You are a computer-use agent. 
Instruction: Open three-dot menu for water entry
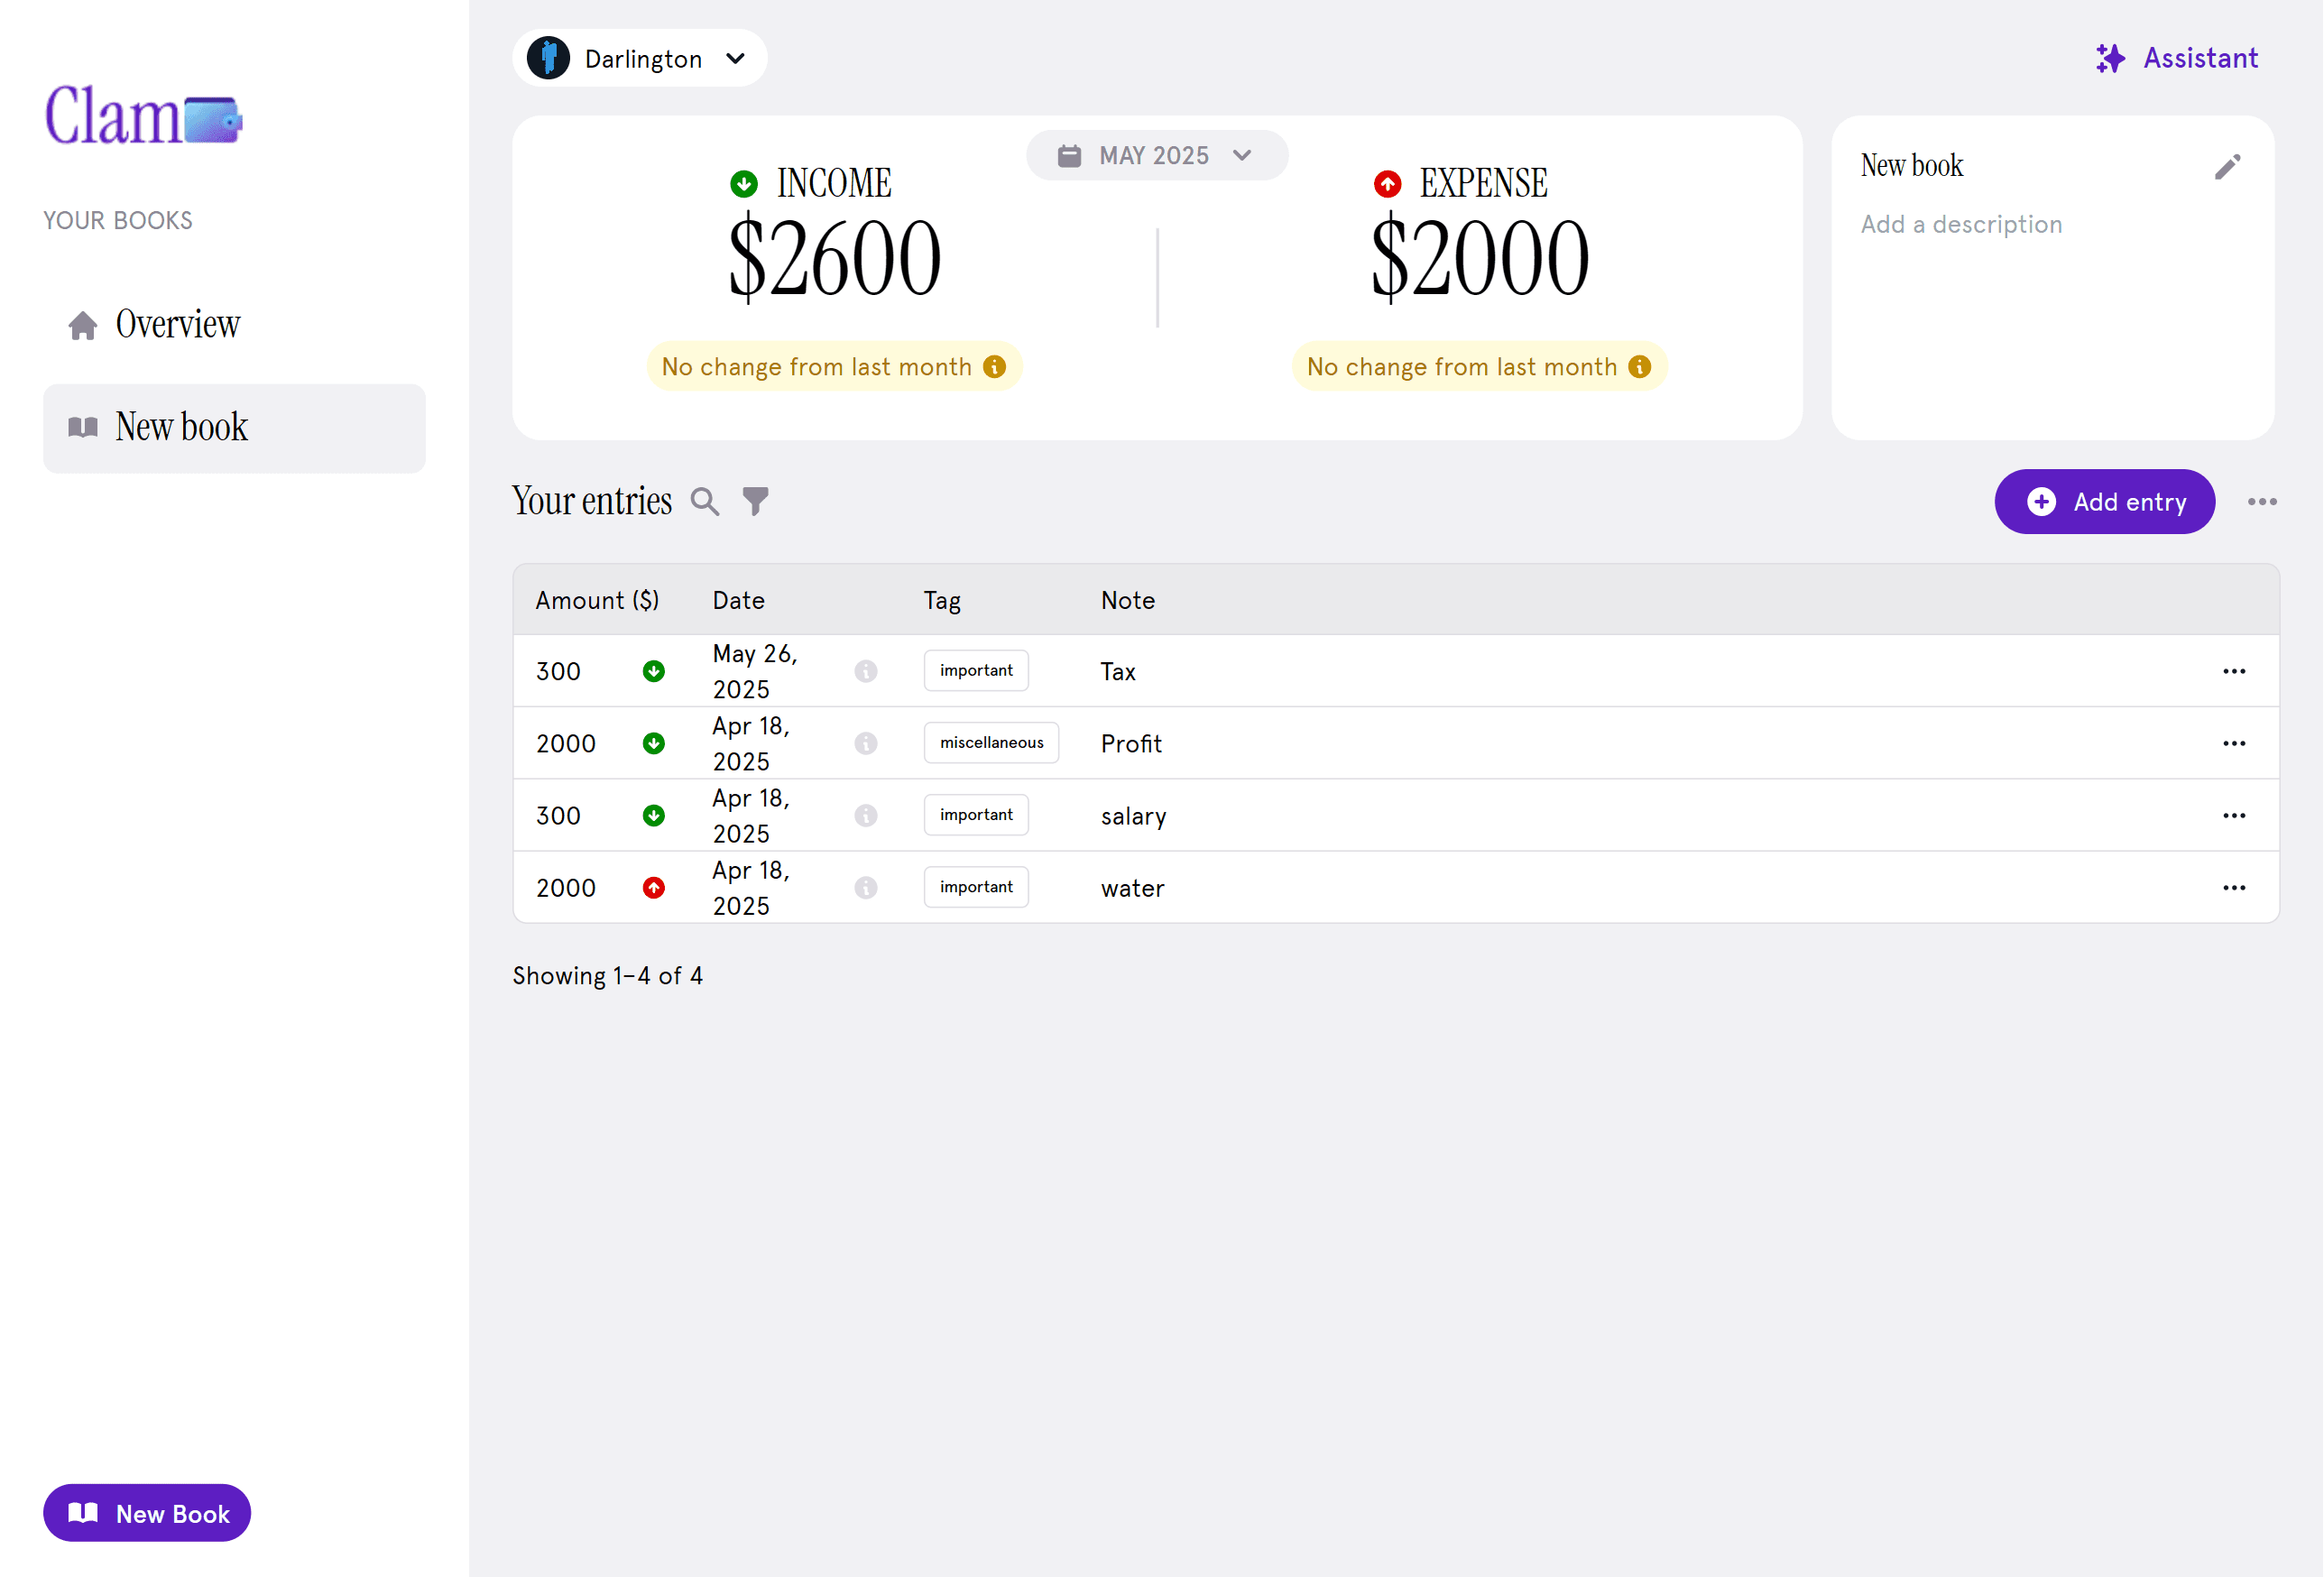pyautogui.click(x=2234, y=888)
